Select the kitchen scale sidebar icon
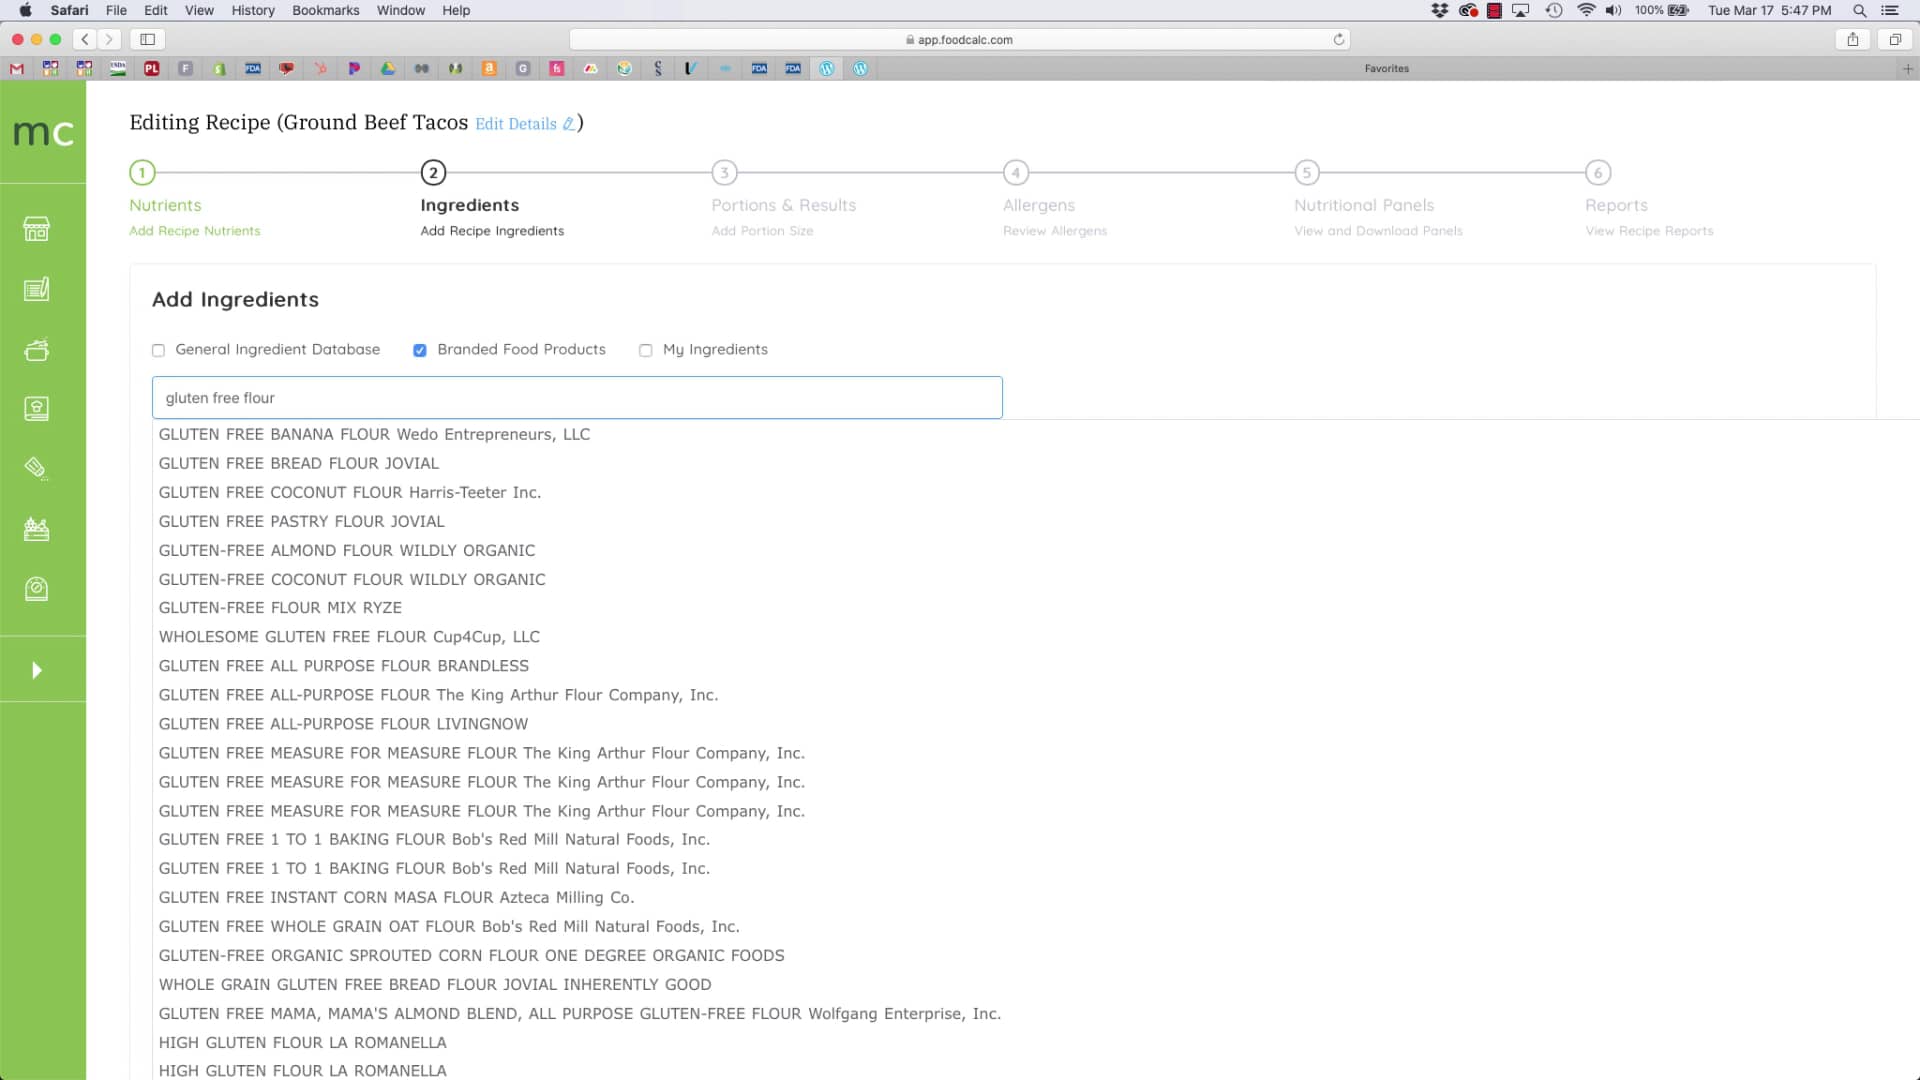This screenshot has width=1920, height=1080. tap(36, 589)
